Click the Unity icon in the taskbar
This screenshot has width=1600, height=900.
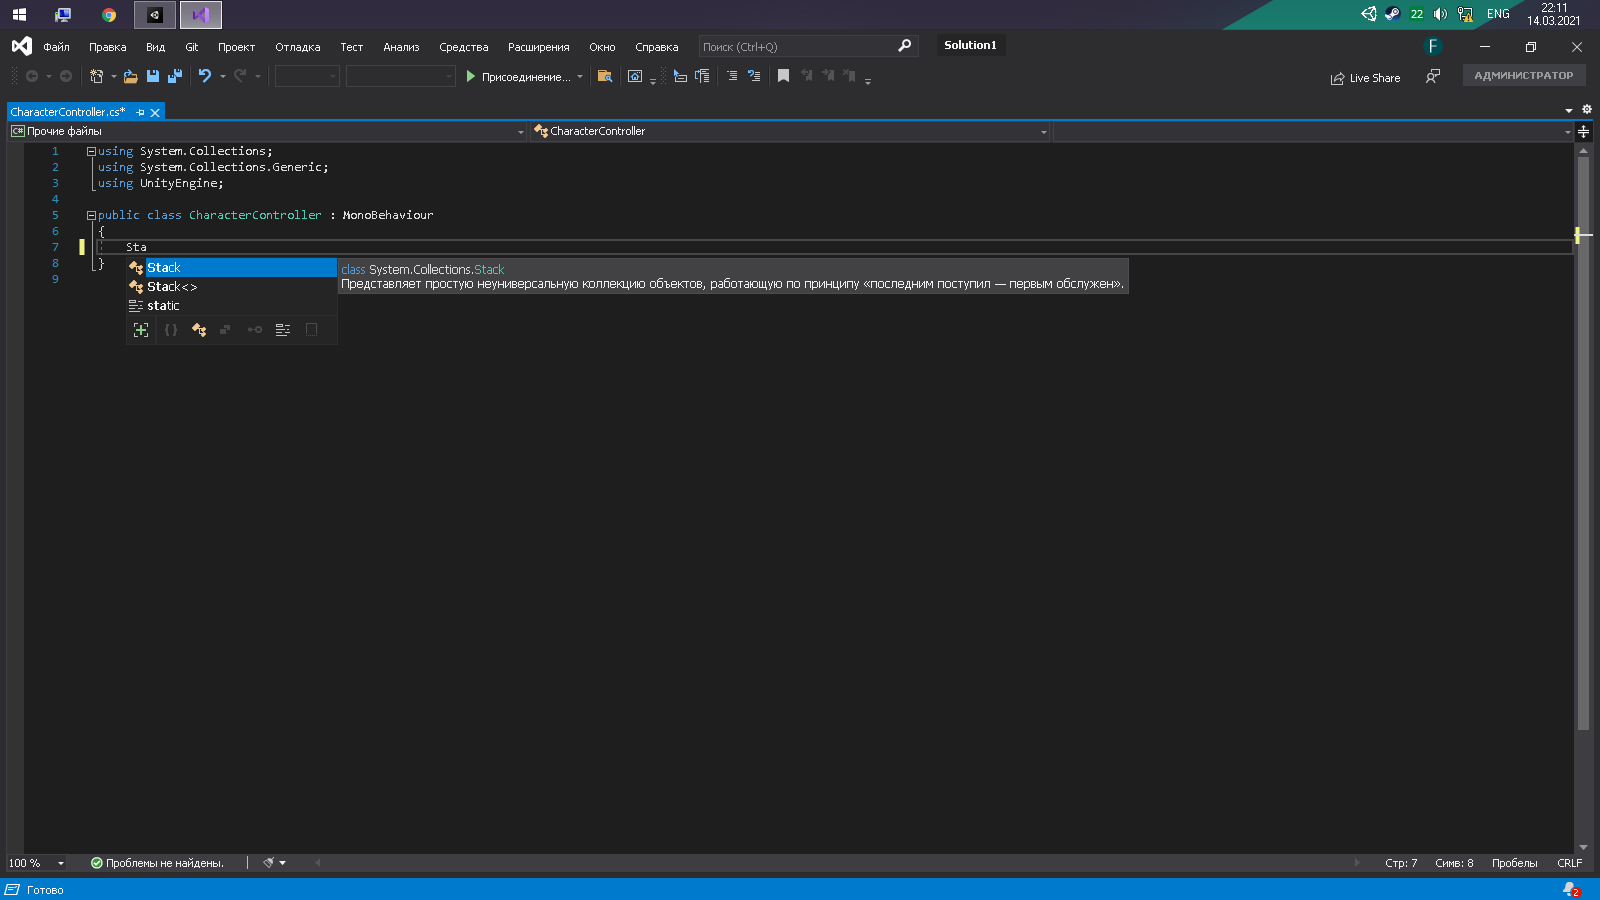(155, 15)
